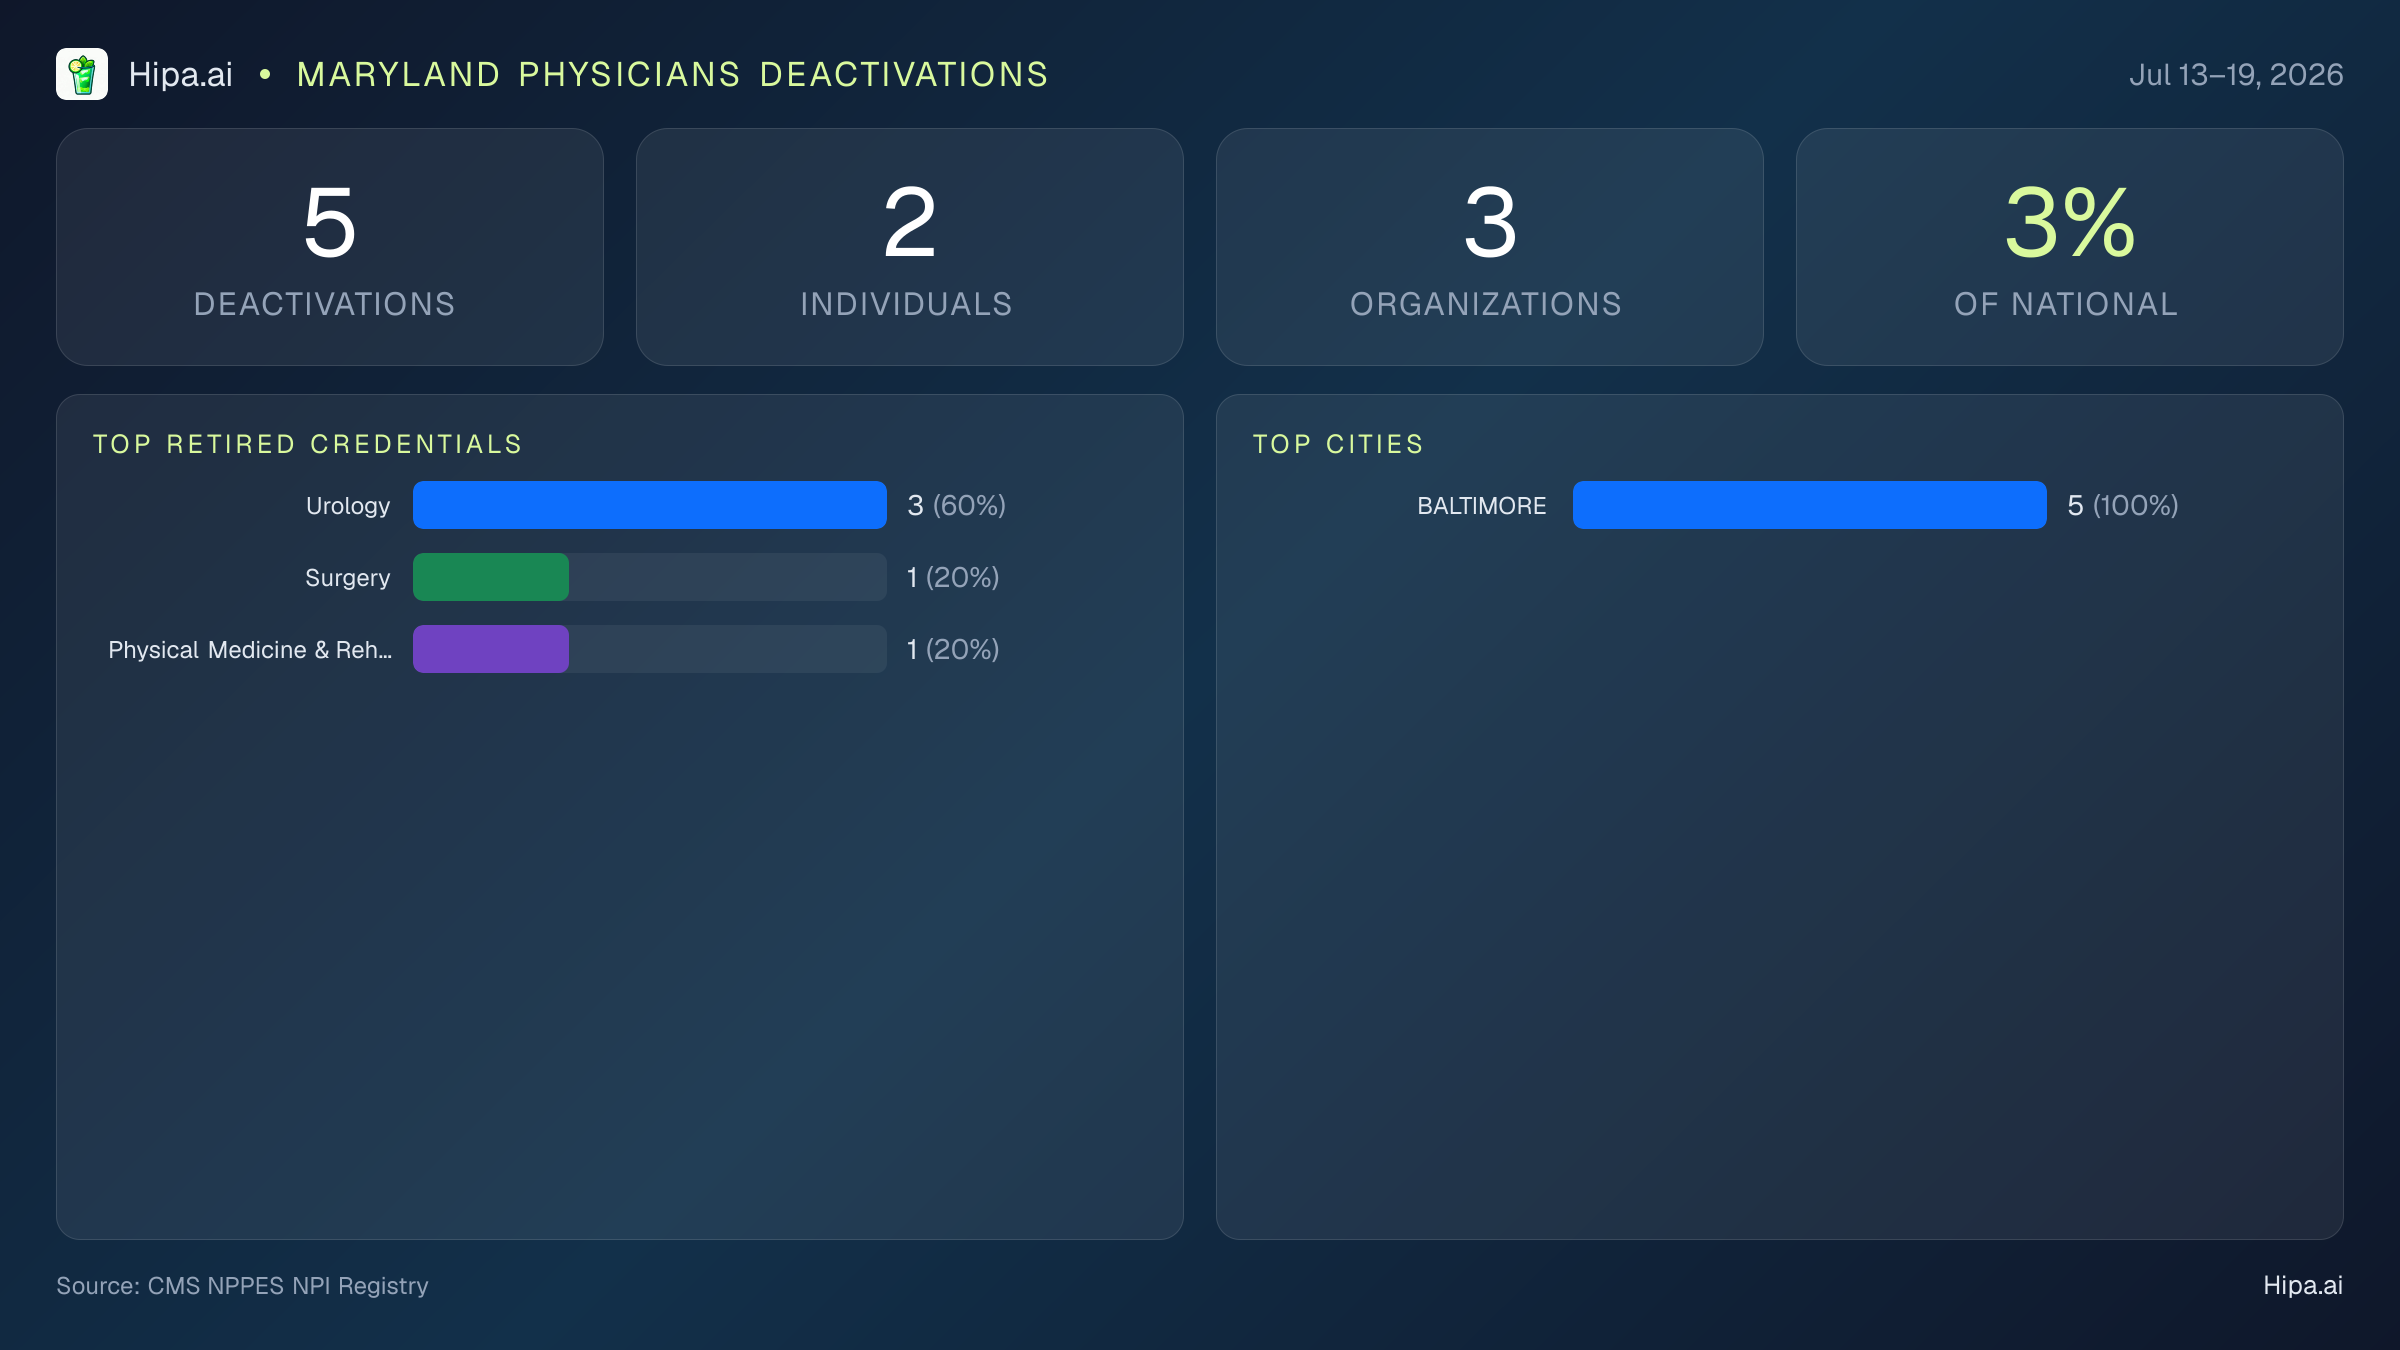
Task: Click the blue Urology bar
Action: coord(650,505)
